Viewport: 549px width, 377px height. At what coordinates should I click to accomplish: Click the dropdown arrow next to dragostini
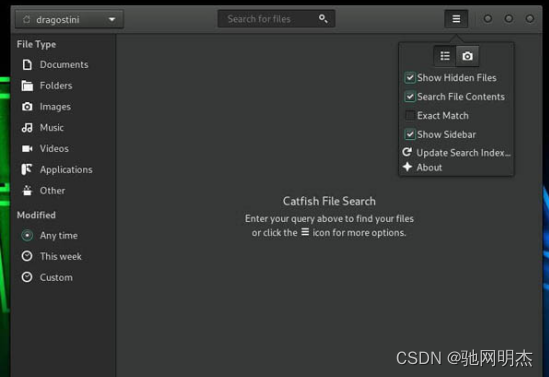(112, 19)
